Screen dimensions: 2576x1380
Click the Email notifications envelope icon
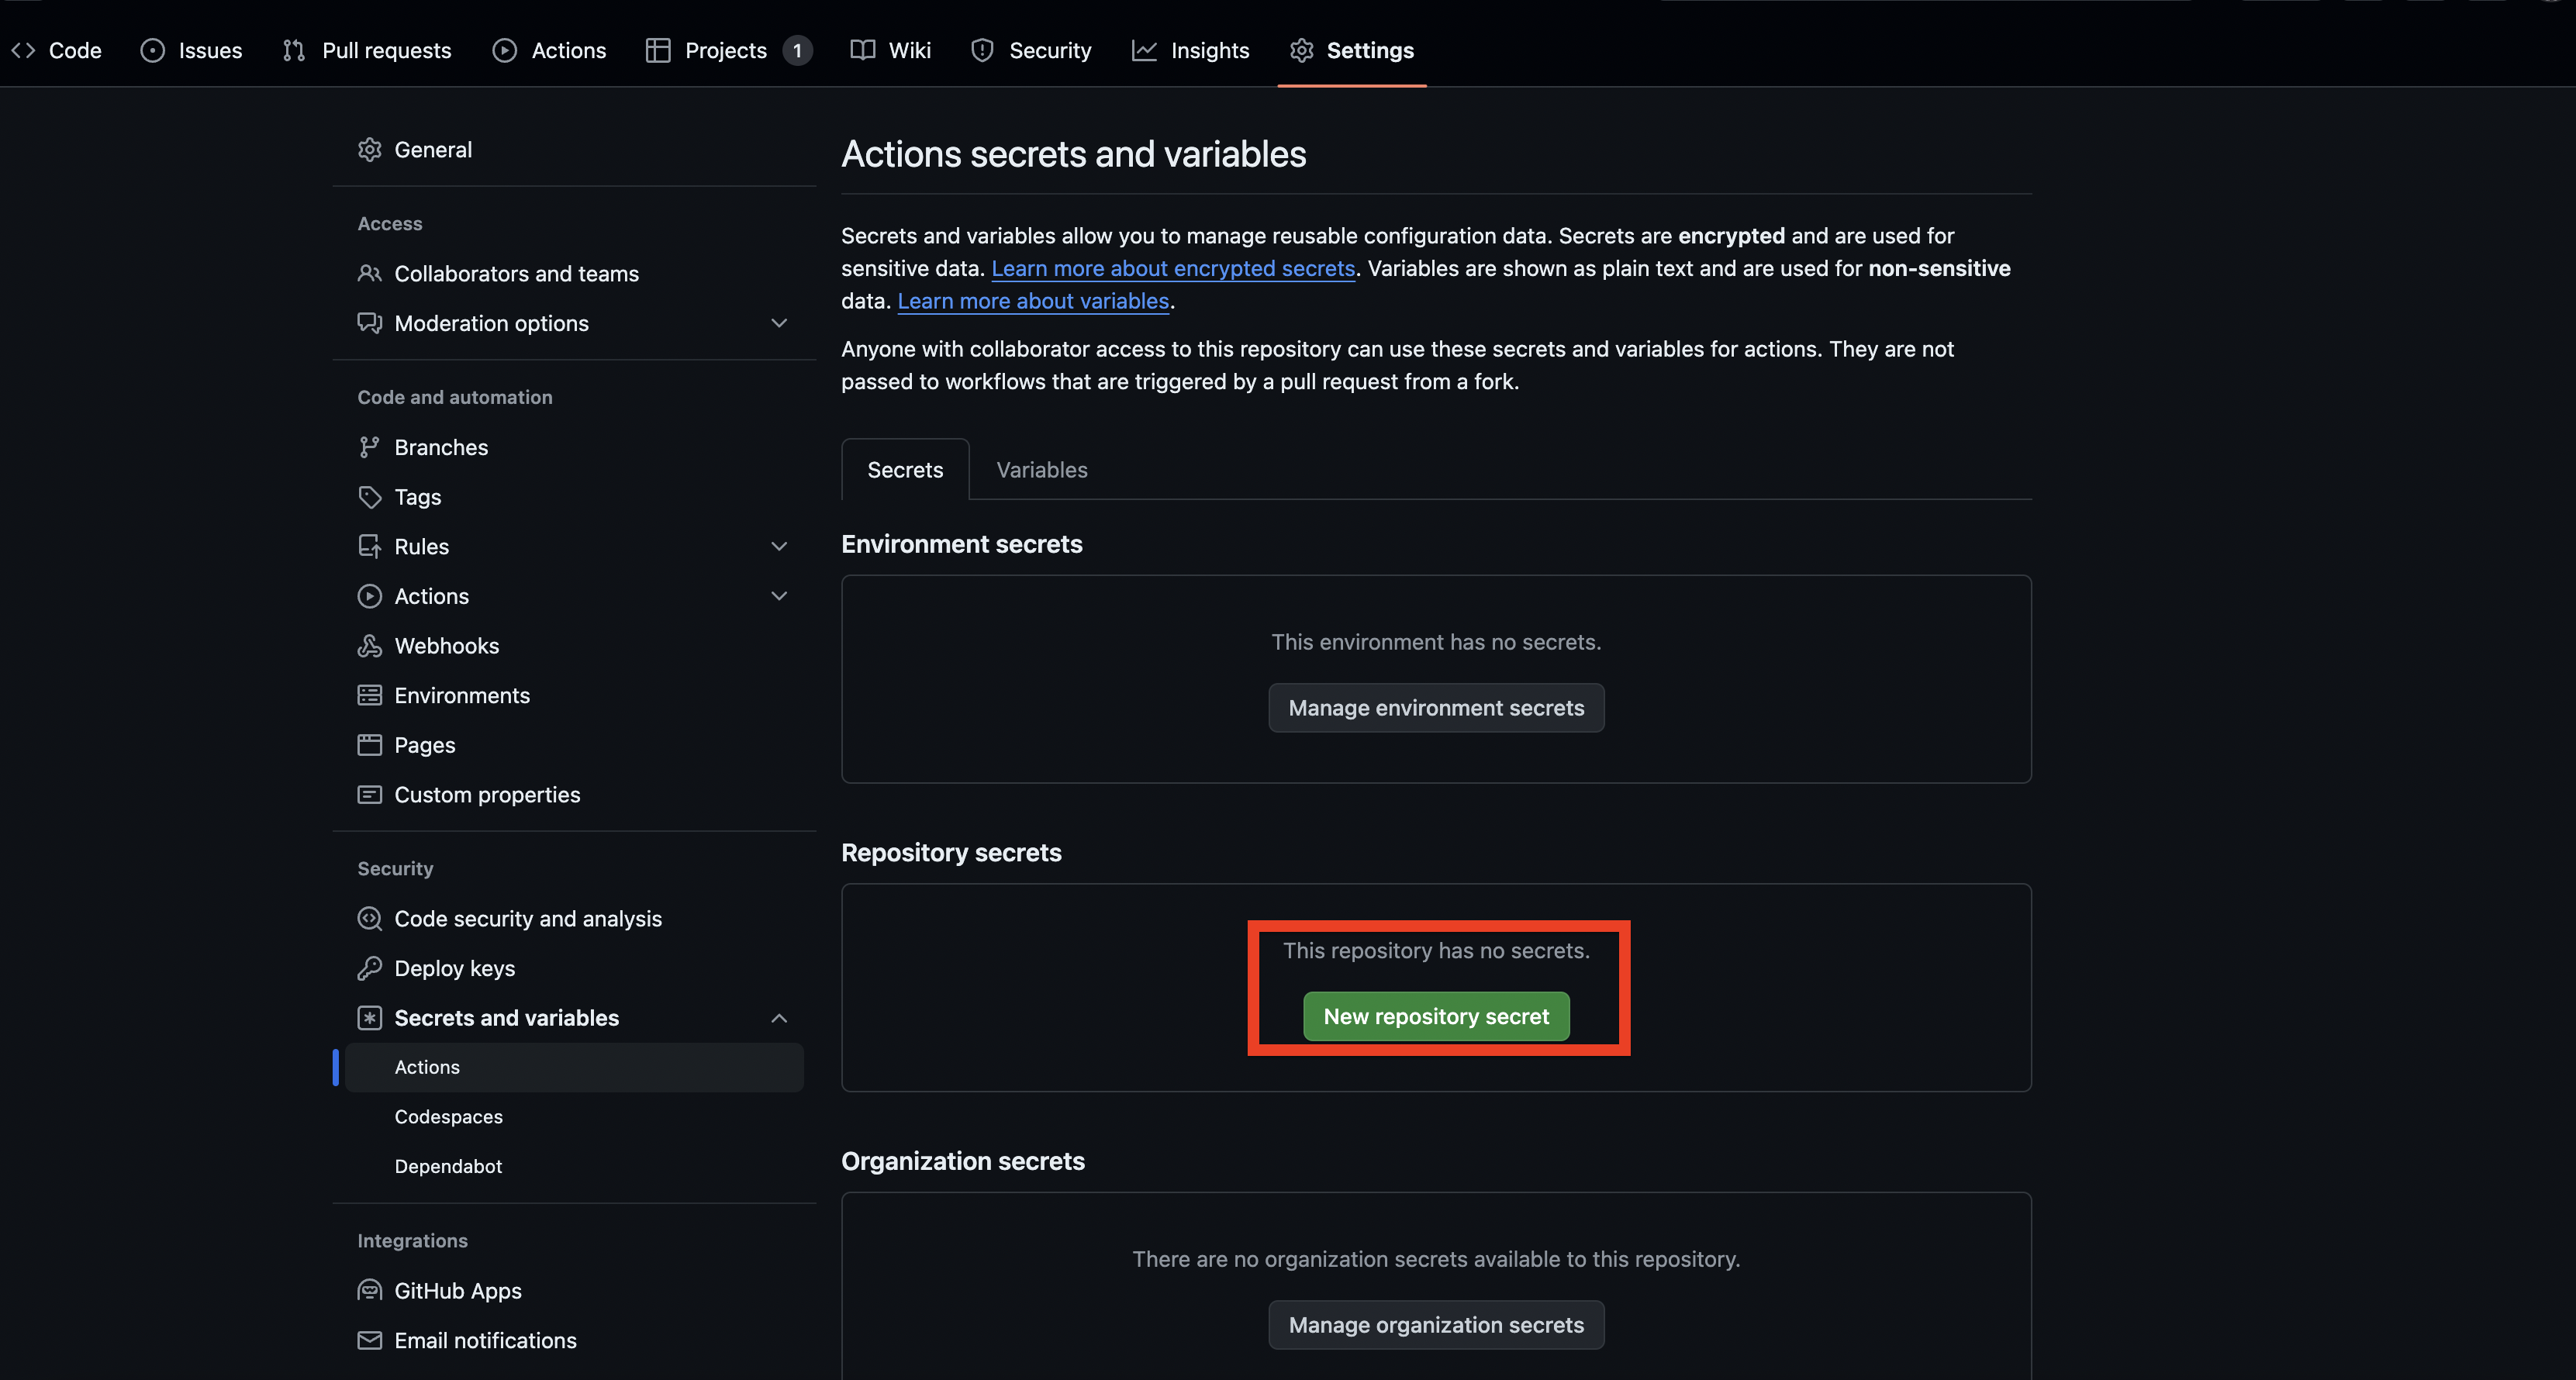click(369, 1340)
